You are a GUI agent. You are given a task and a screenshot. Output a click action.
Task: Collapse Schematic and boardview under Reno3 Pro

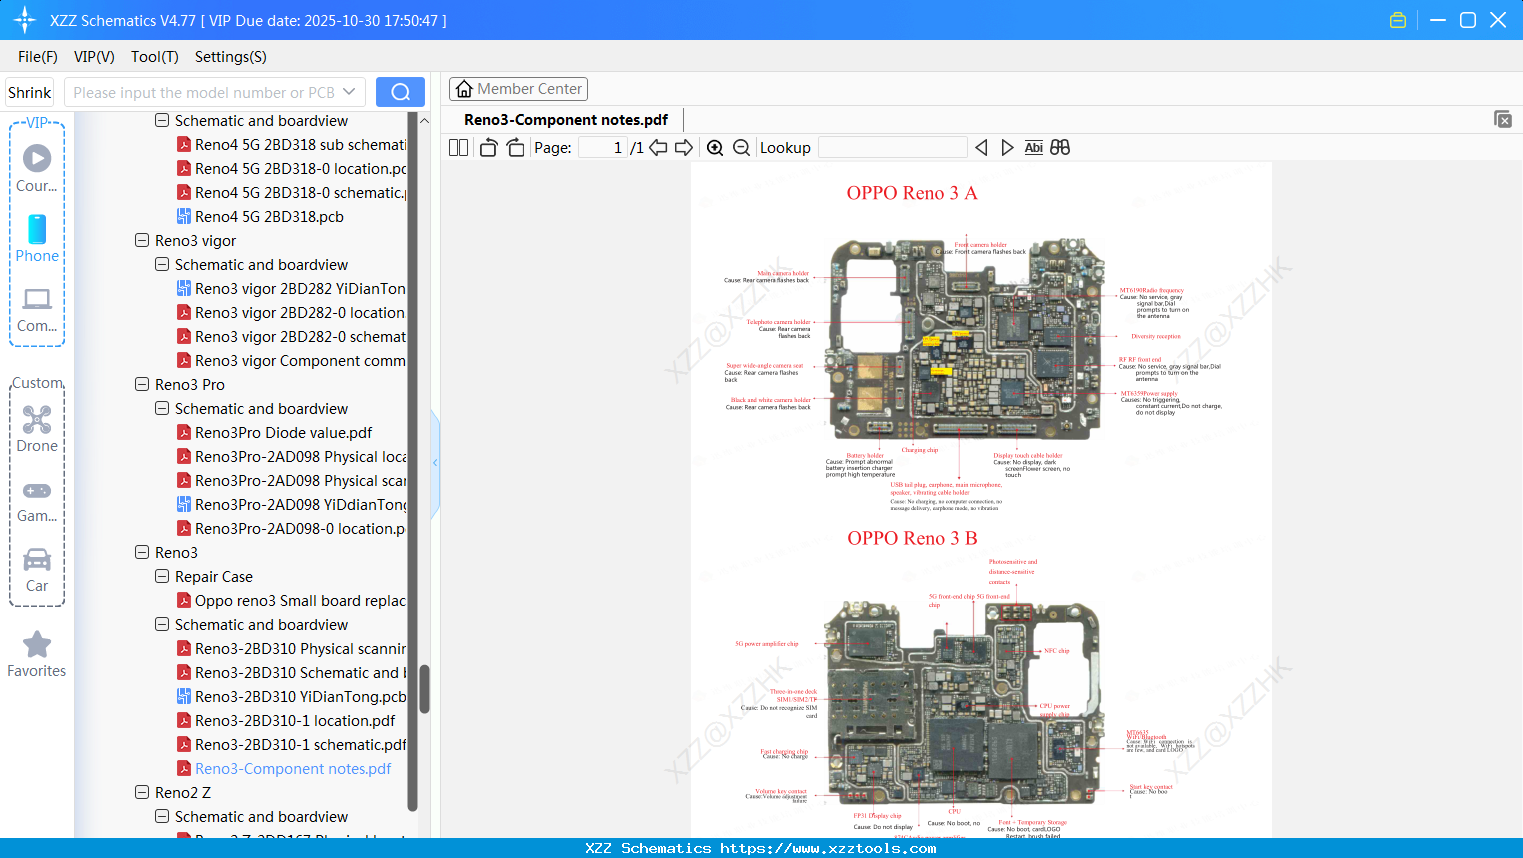(162, 408)
